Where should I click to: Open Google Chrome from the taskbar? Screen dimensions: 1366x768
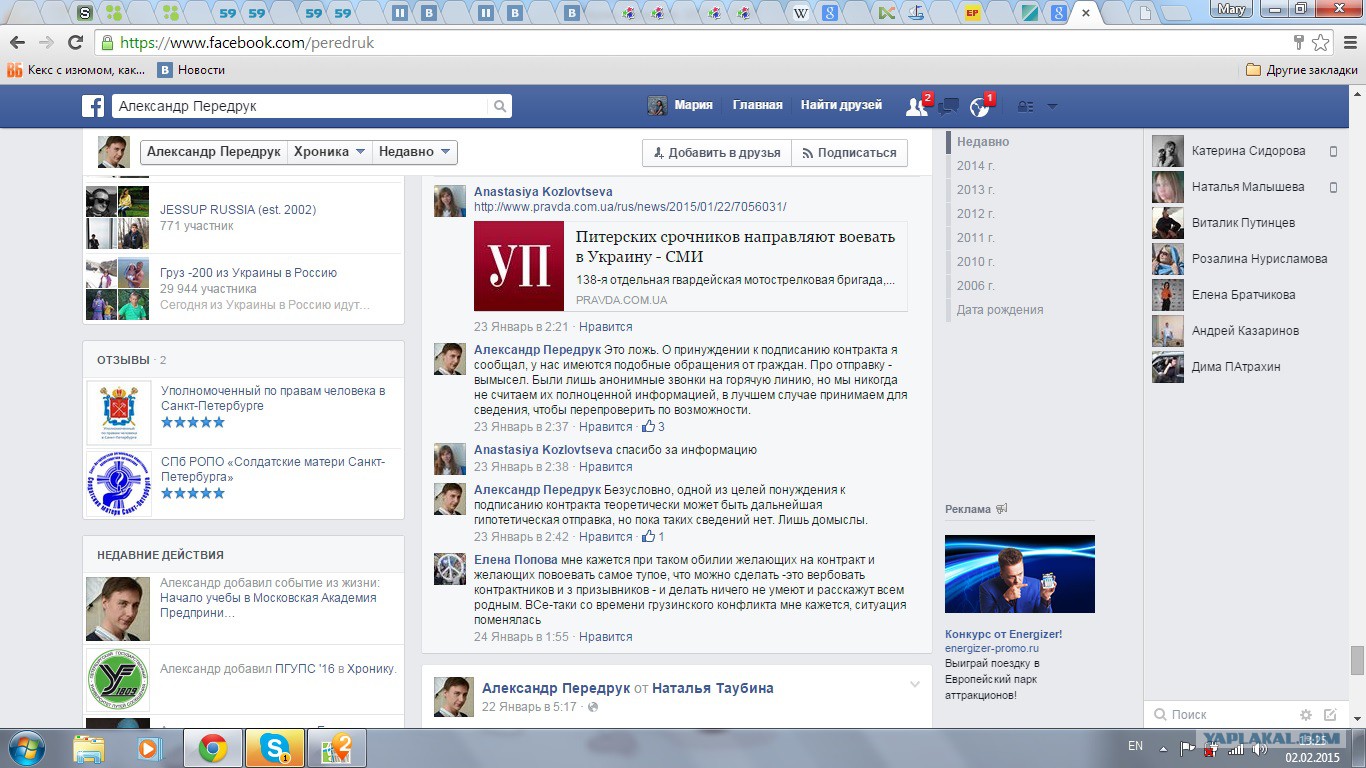tap(212, 748)
